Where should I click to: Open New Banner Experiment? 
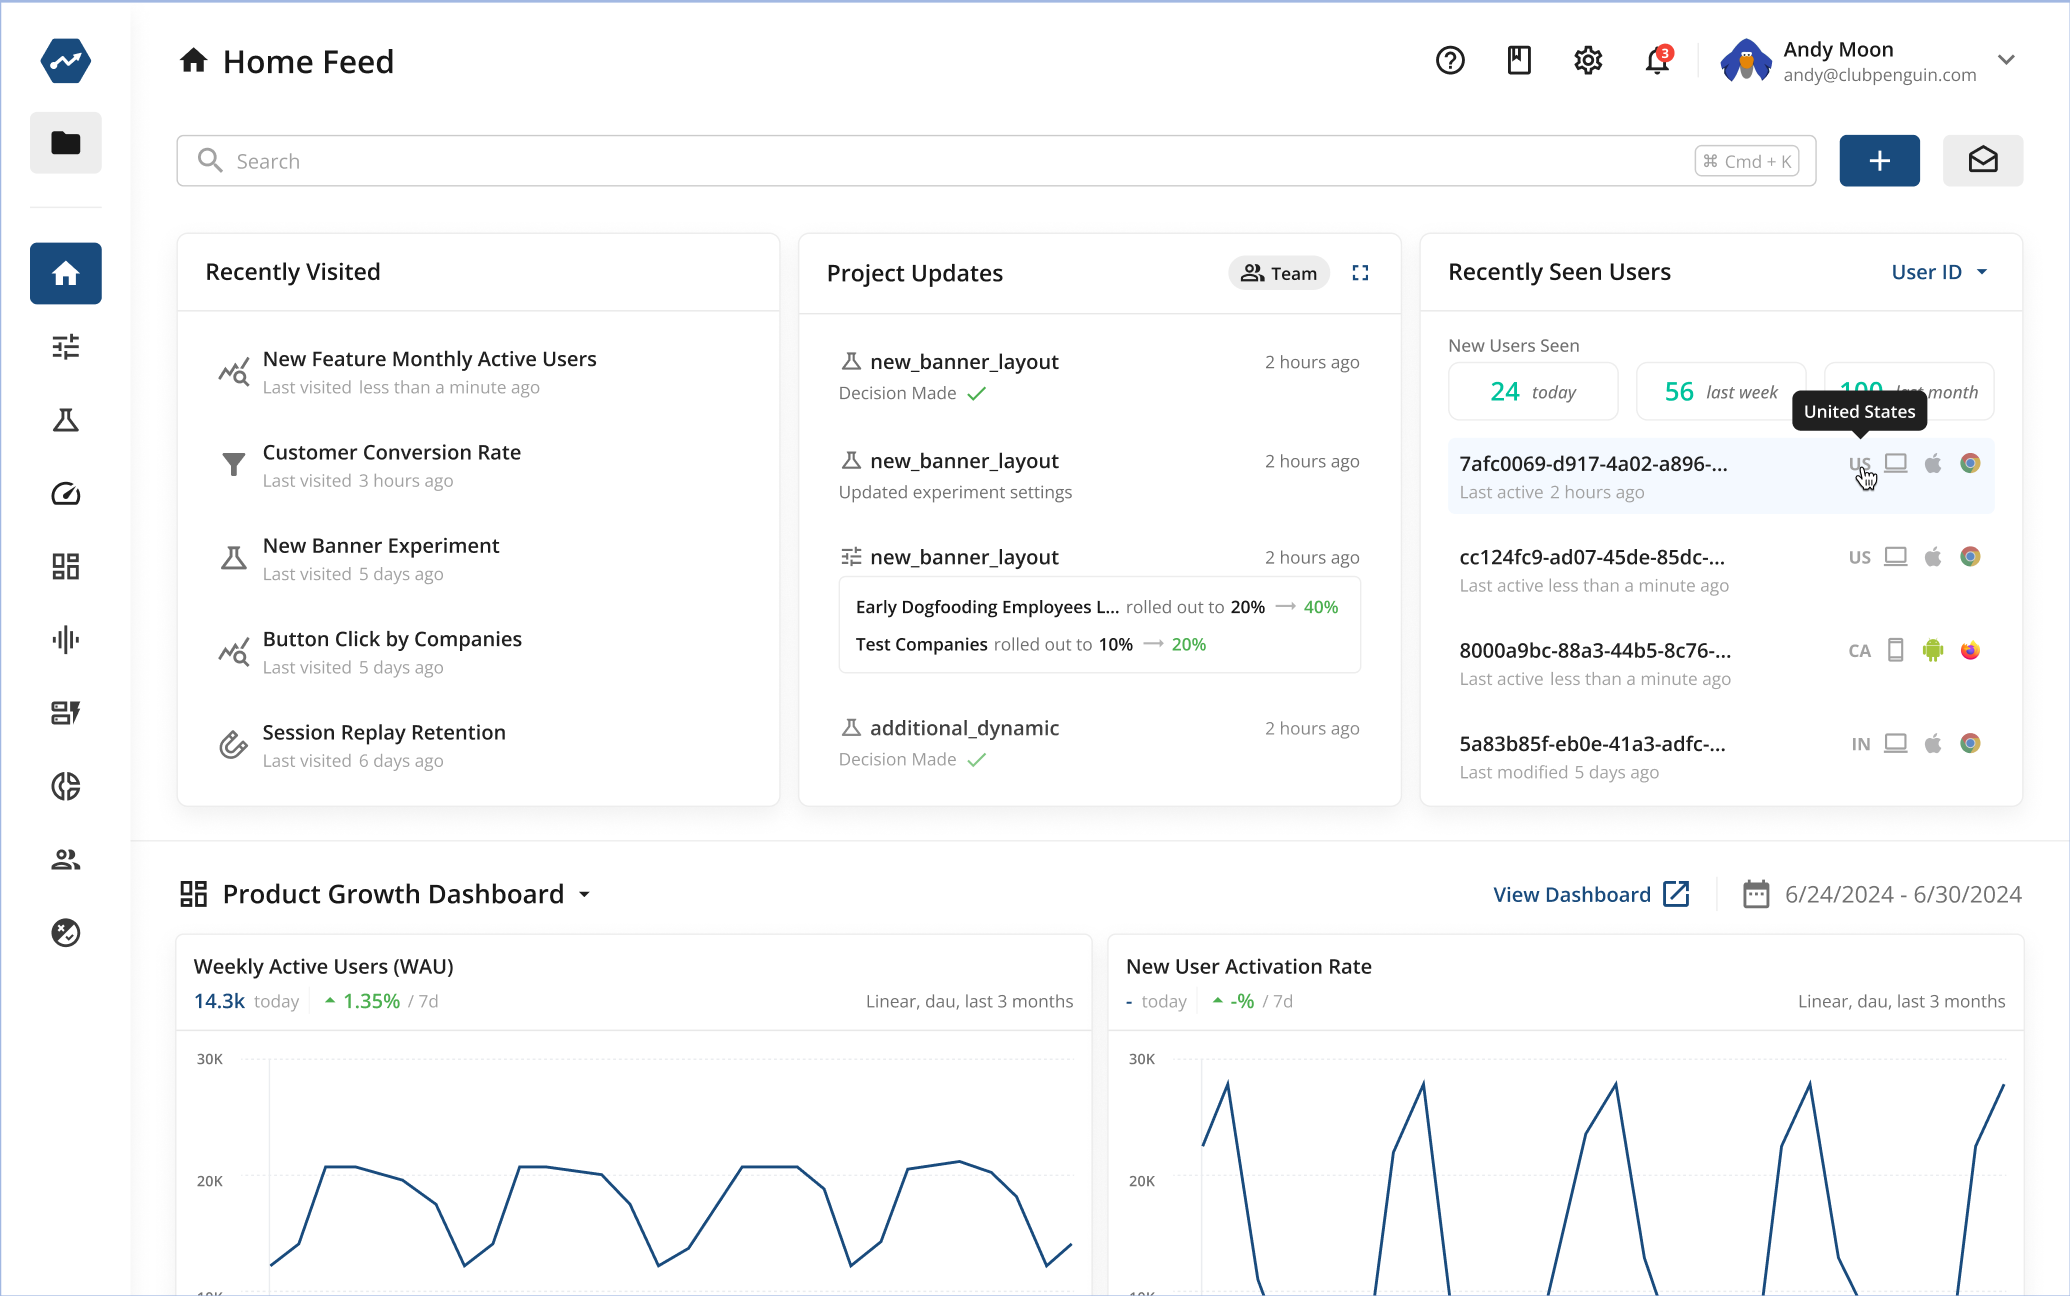[478, 559]
